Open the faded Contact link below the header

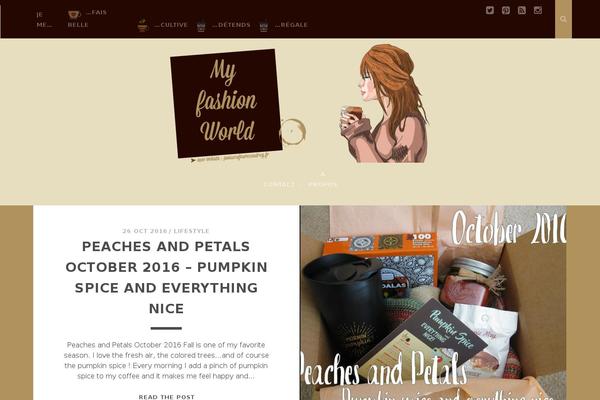[x=279, y=184]
